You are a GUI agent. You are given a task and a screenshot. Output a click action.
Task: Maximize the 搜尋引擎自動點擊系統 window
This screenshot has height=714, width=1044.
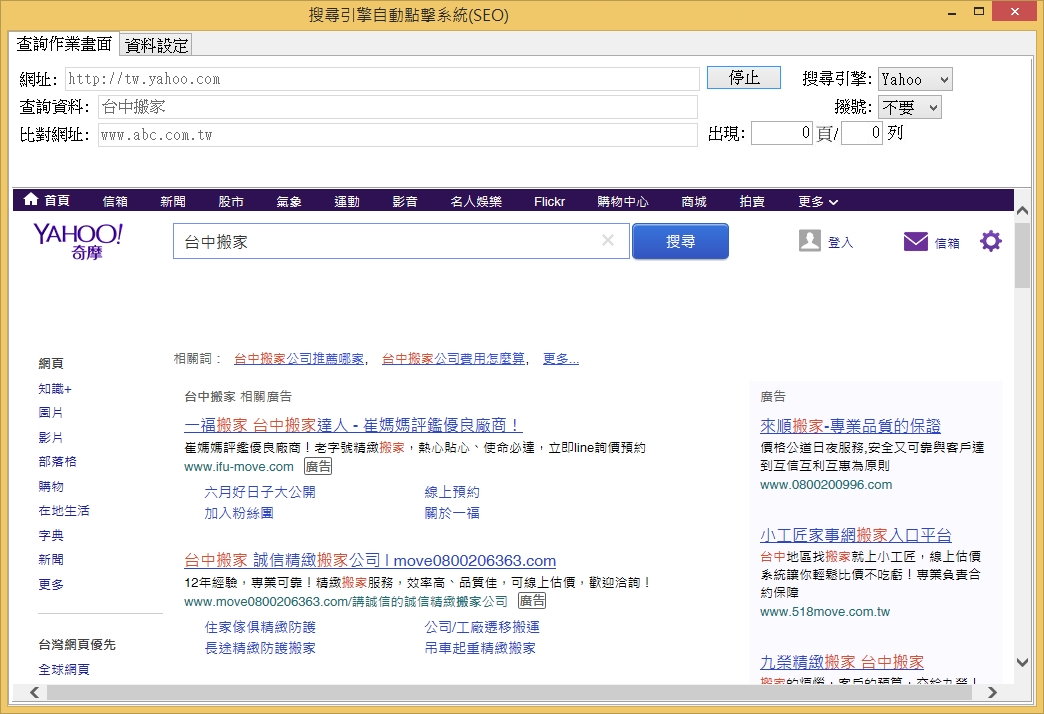coord(979,11)
